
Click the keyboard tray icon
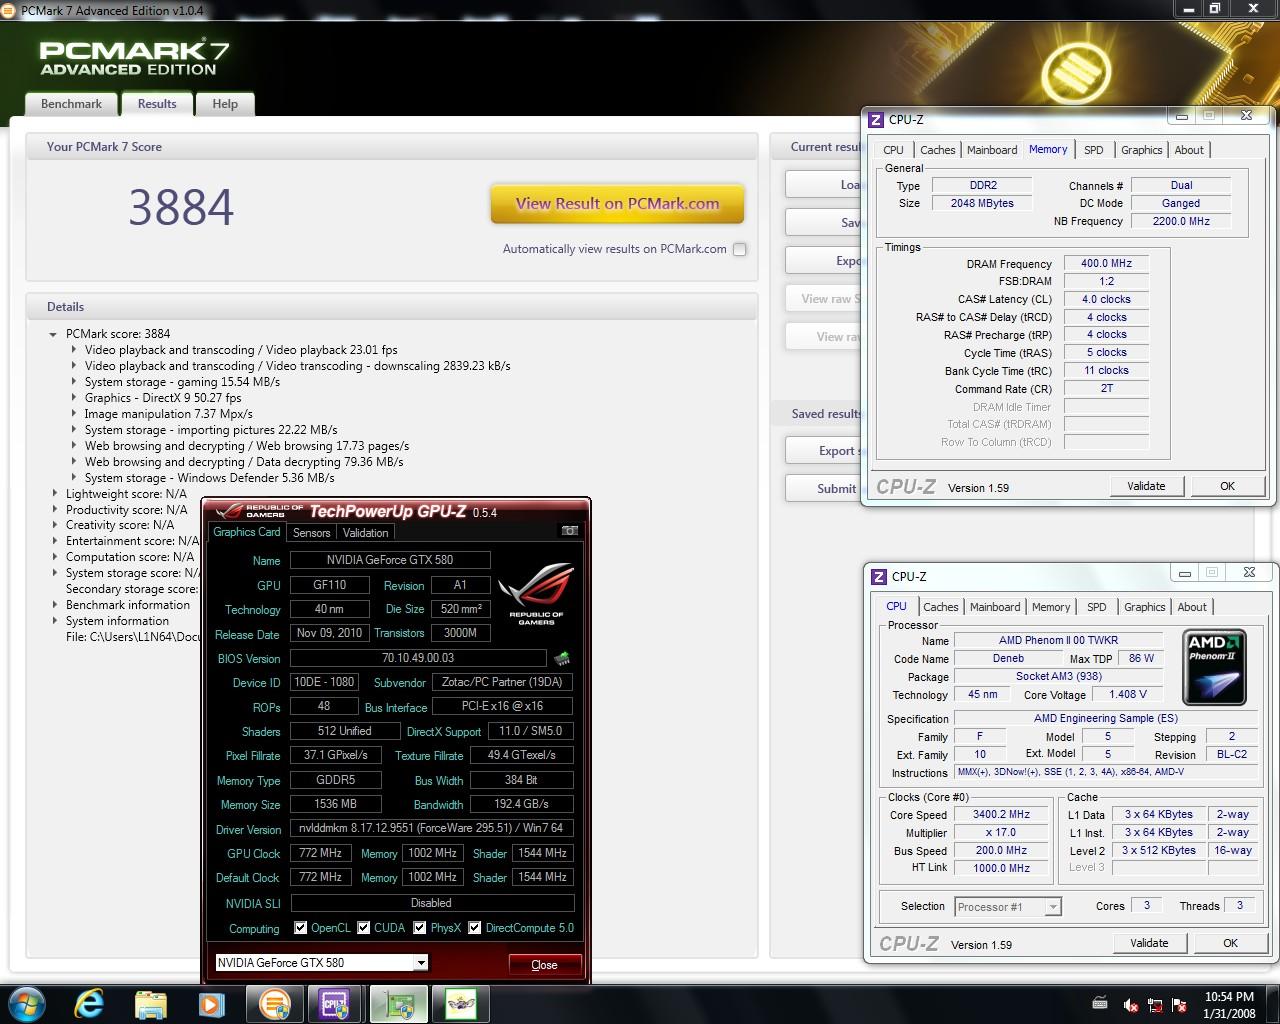1100,1004
